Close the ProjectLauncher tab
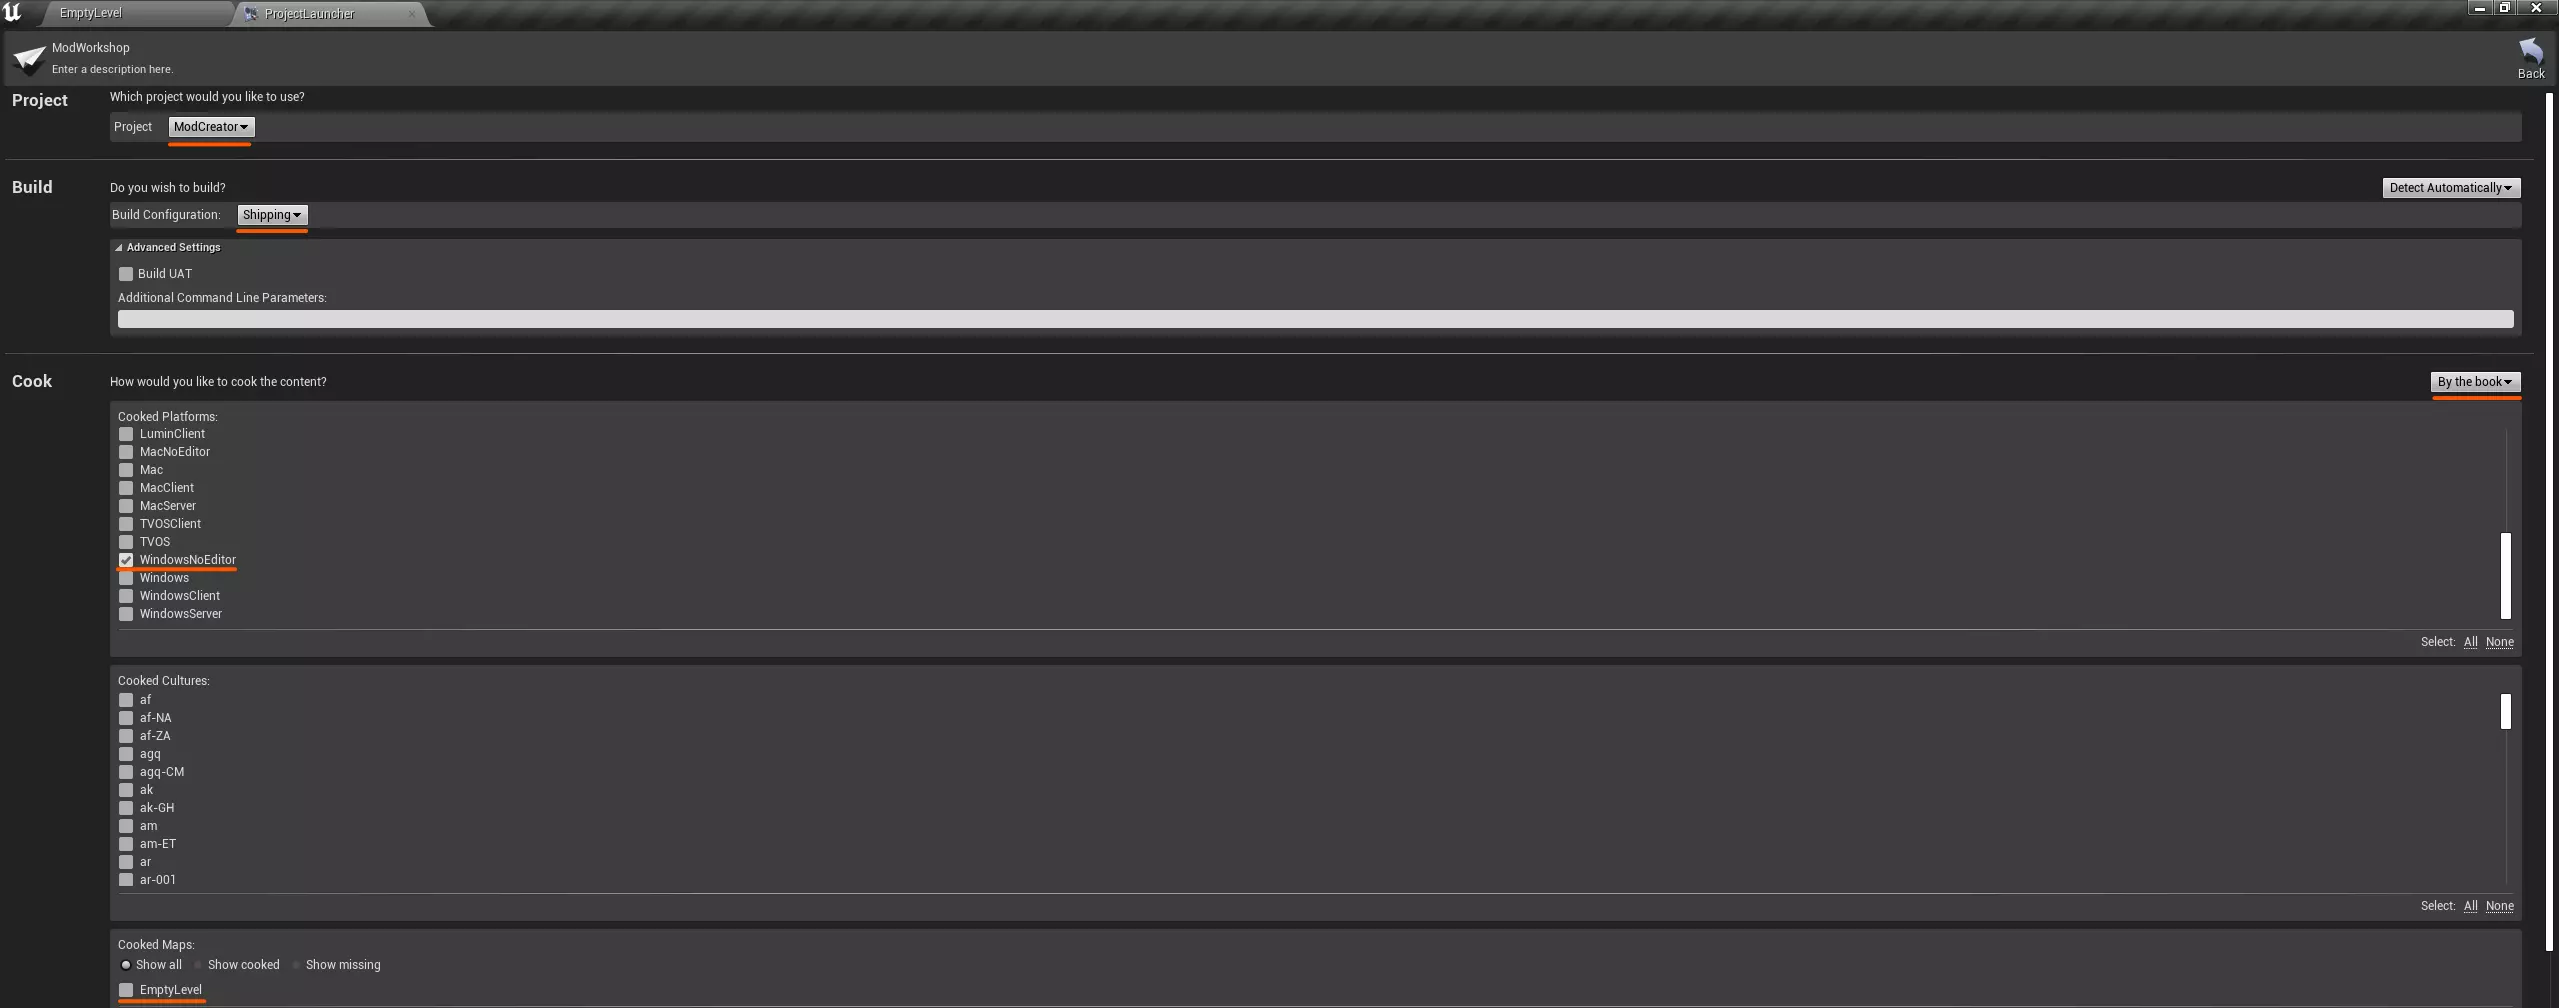Image resolution: width=2559 pixels, height=1008 pixels. tap(412, 14)
